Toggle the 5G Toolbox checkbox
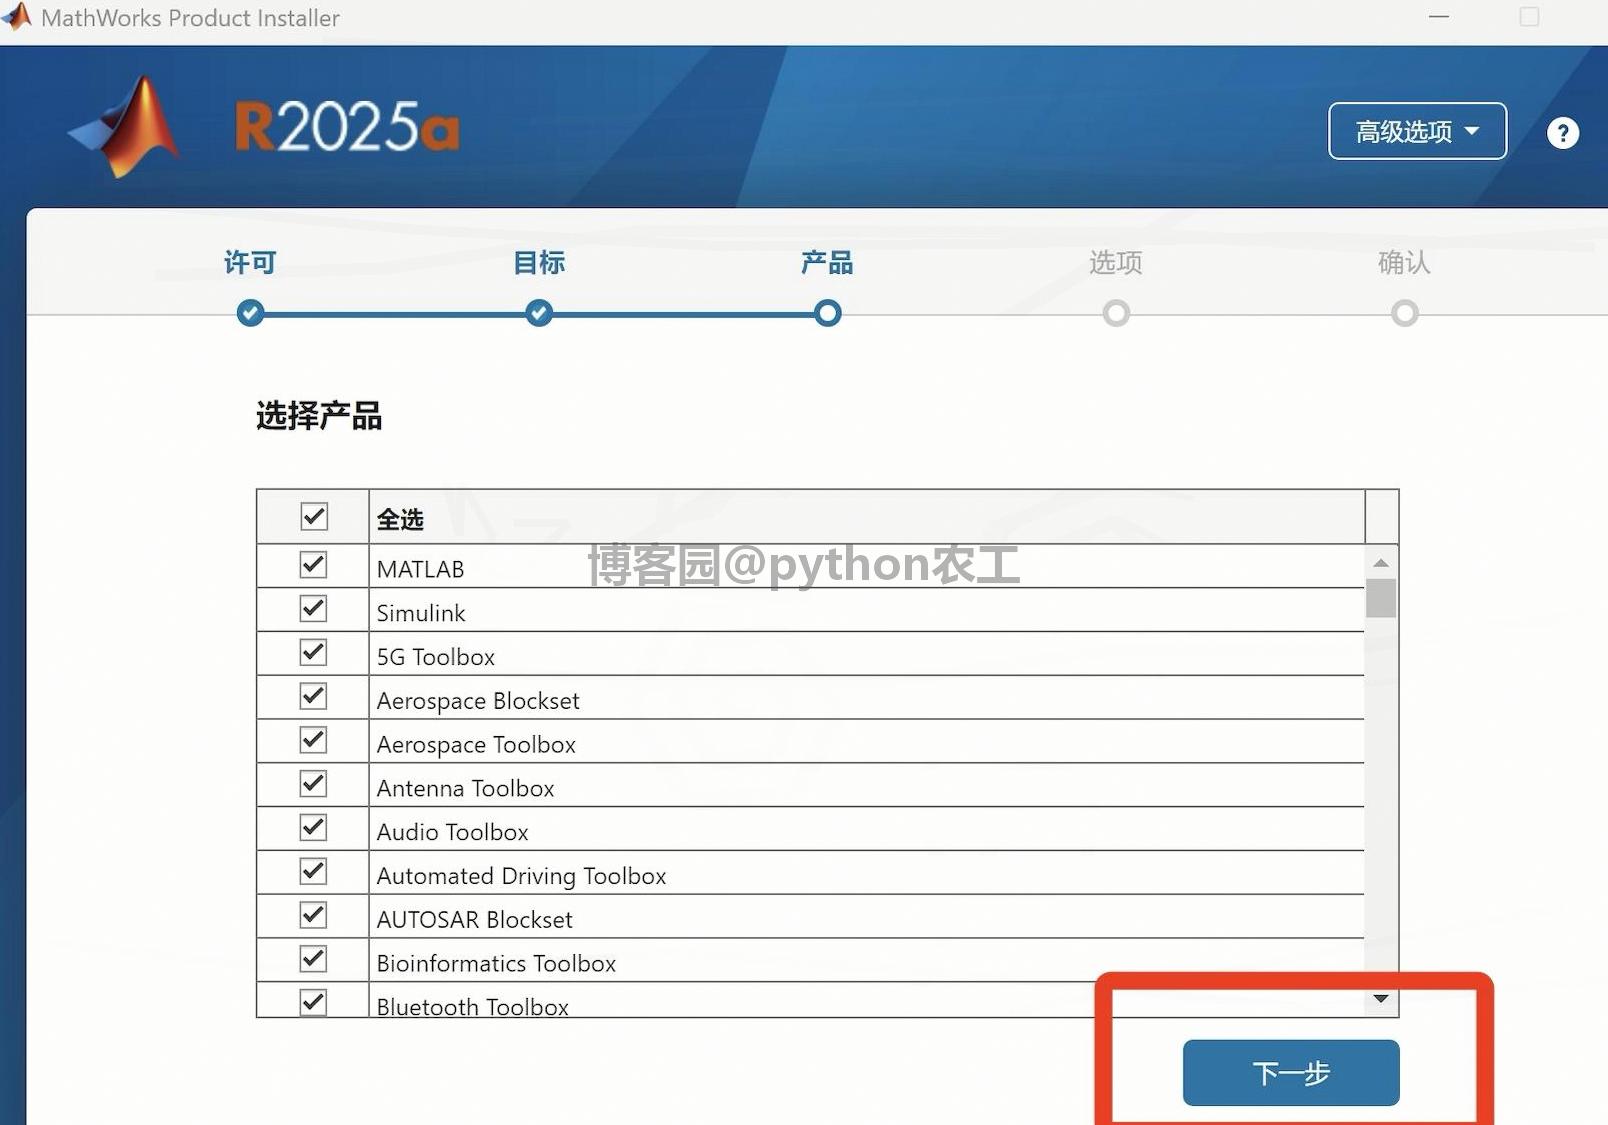 (x=313, y=652)
